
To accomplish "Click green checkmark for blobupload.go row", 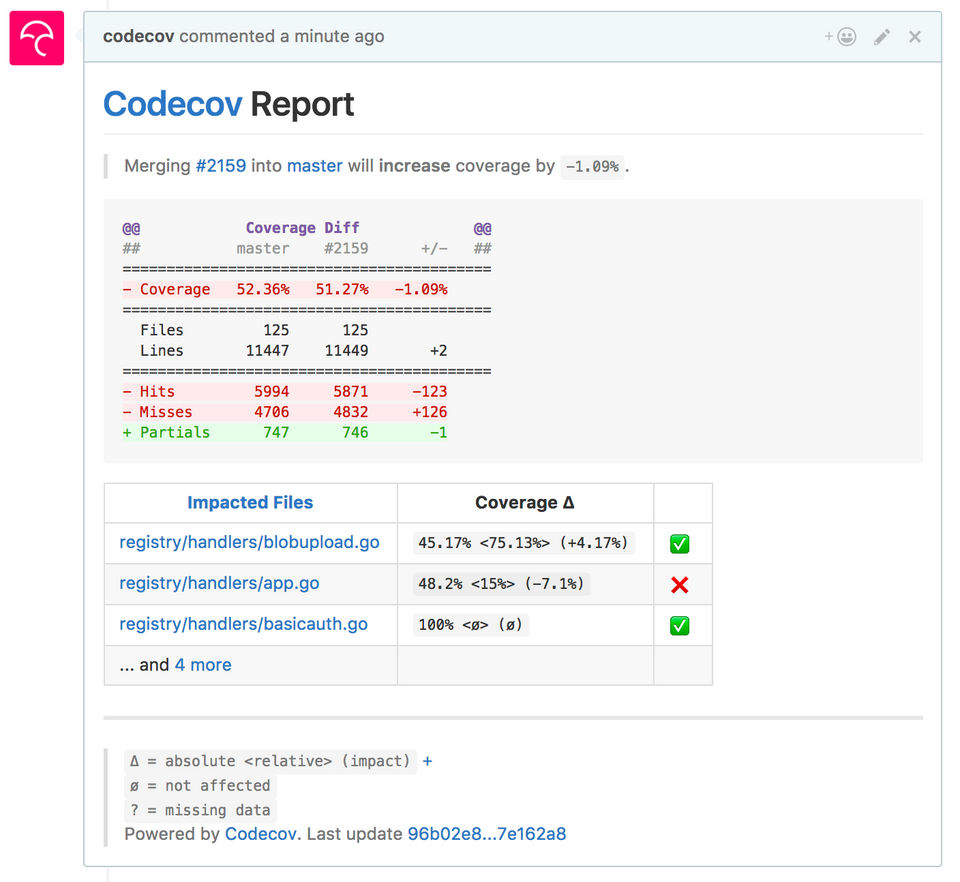I will coord(679,544).
